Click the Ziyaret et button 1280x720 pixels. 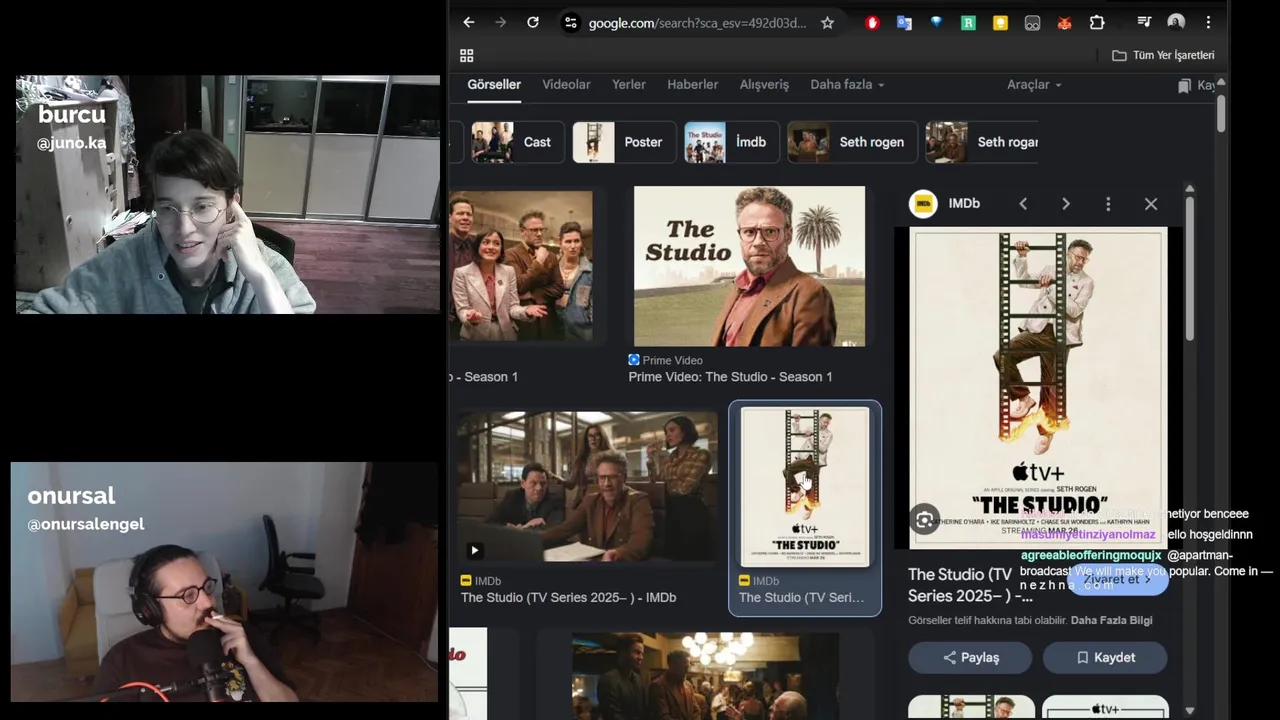1118,579
